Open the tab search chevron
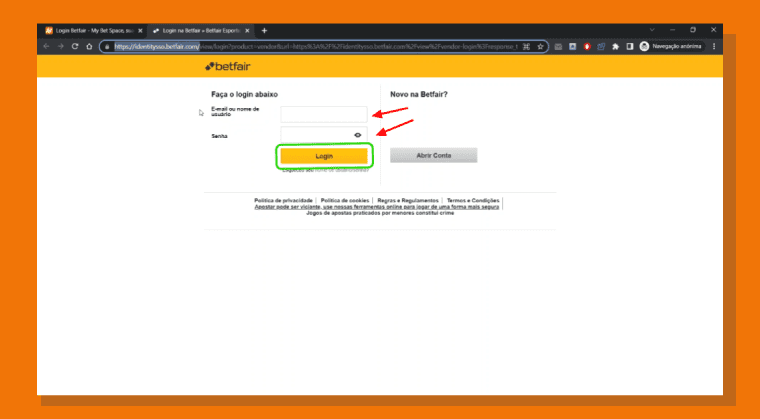Screen dimensions: 760x419 pos(652,30)
